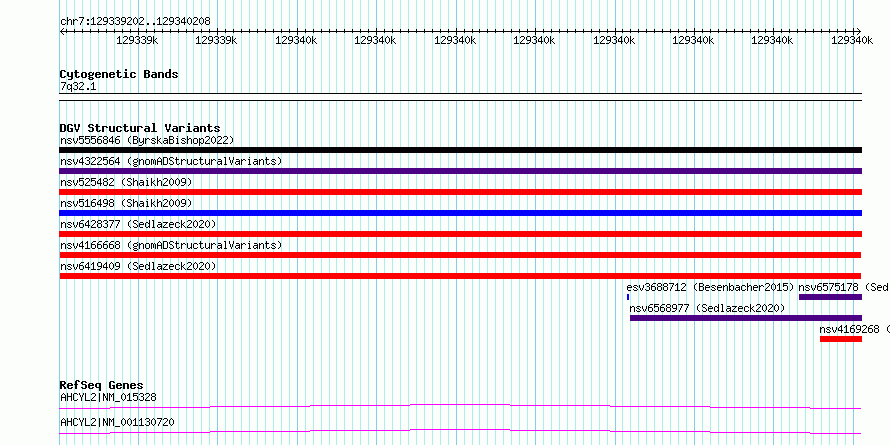Screen dimensions: 890x445
Task: Open the nsv6575178 label
Action: (844, 287)
